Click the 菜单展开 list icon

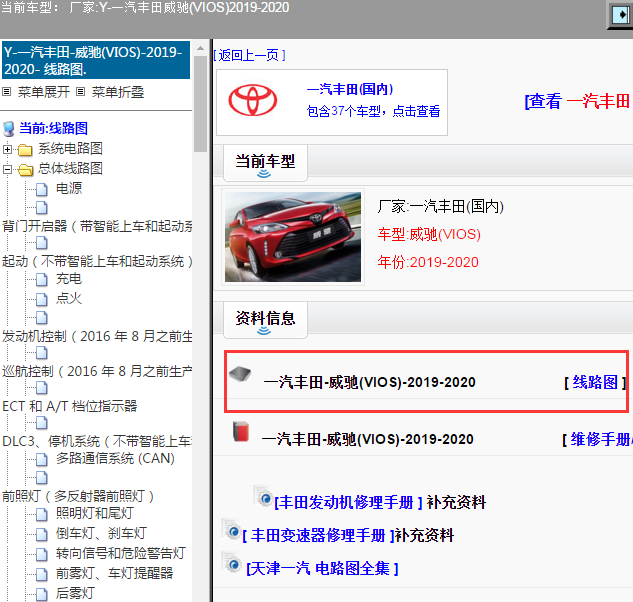[6, 92]
